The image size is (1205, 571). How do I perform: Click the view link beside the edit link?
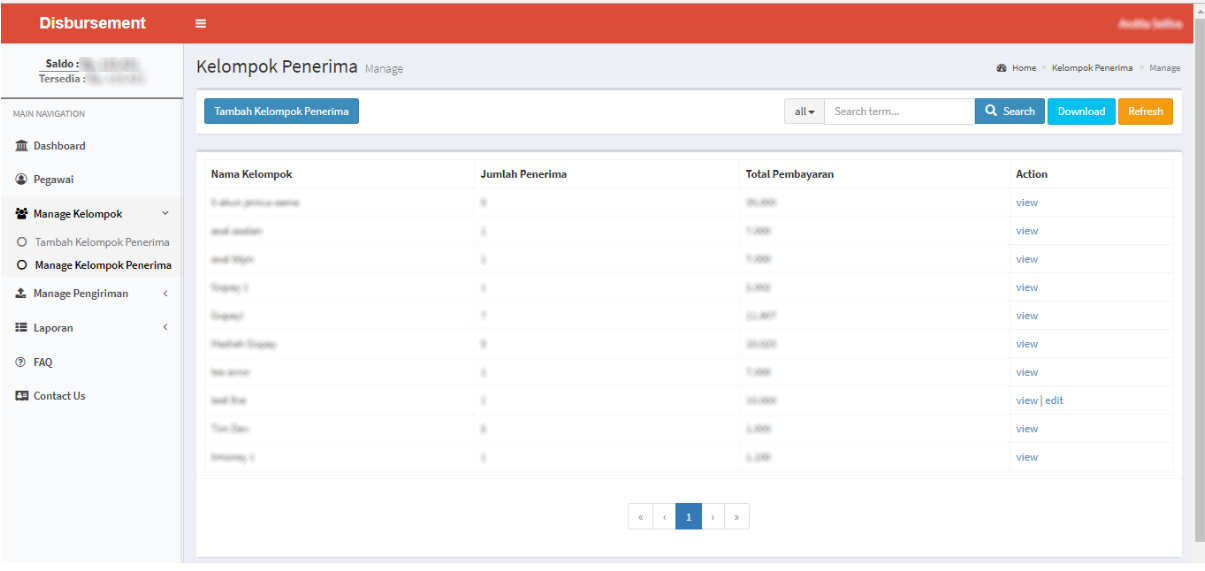tap(1027, 400)
